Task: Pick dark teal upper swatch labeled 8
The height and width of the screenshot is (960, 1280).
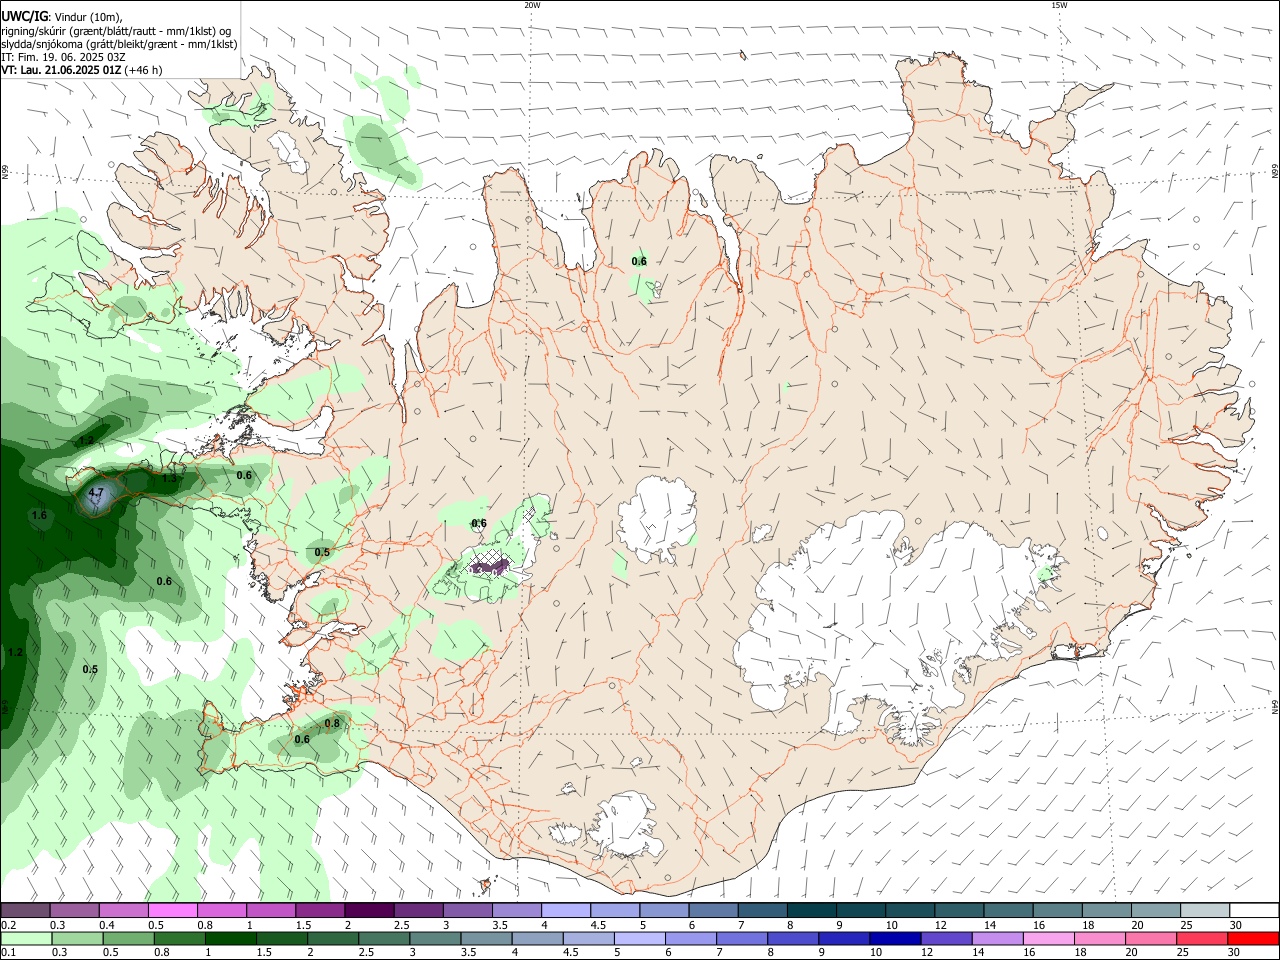Action: pos(810,911)
